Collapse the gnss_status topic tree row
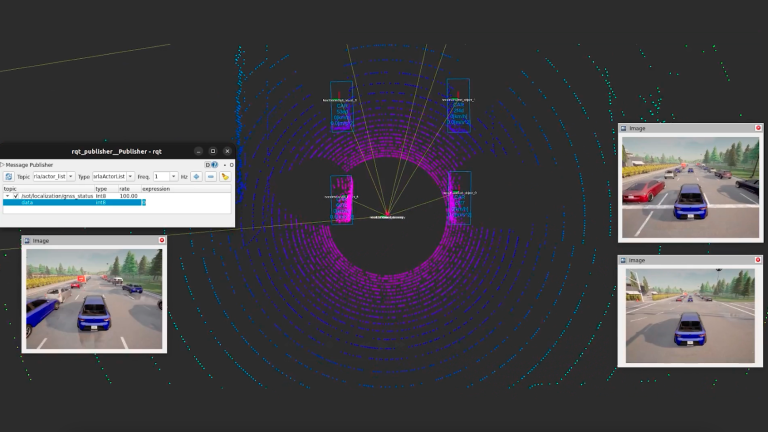The width and height of the screenshot is (768, 432). (7, 196)
